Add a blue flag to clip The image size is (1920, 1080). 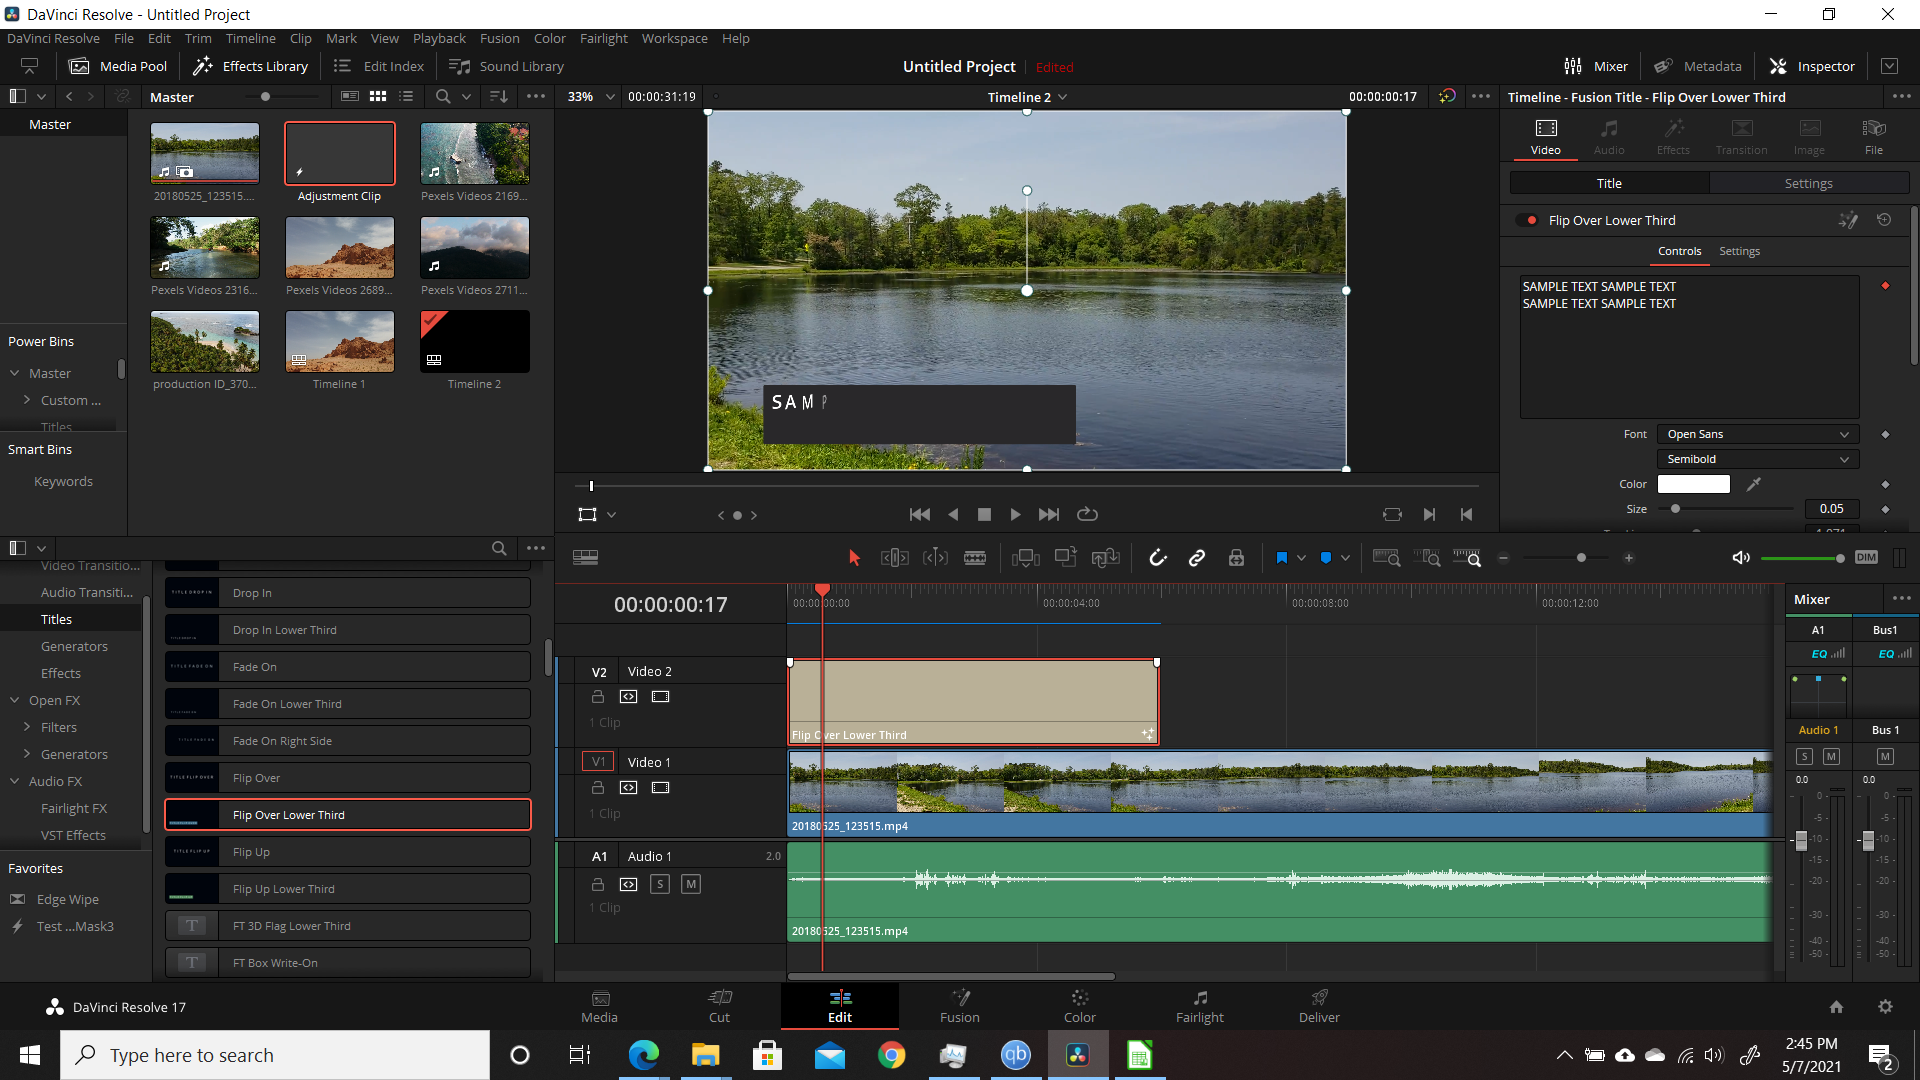click(x=1281, y=558)
